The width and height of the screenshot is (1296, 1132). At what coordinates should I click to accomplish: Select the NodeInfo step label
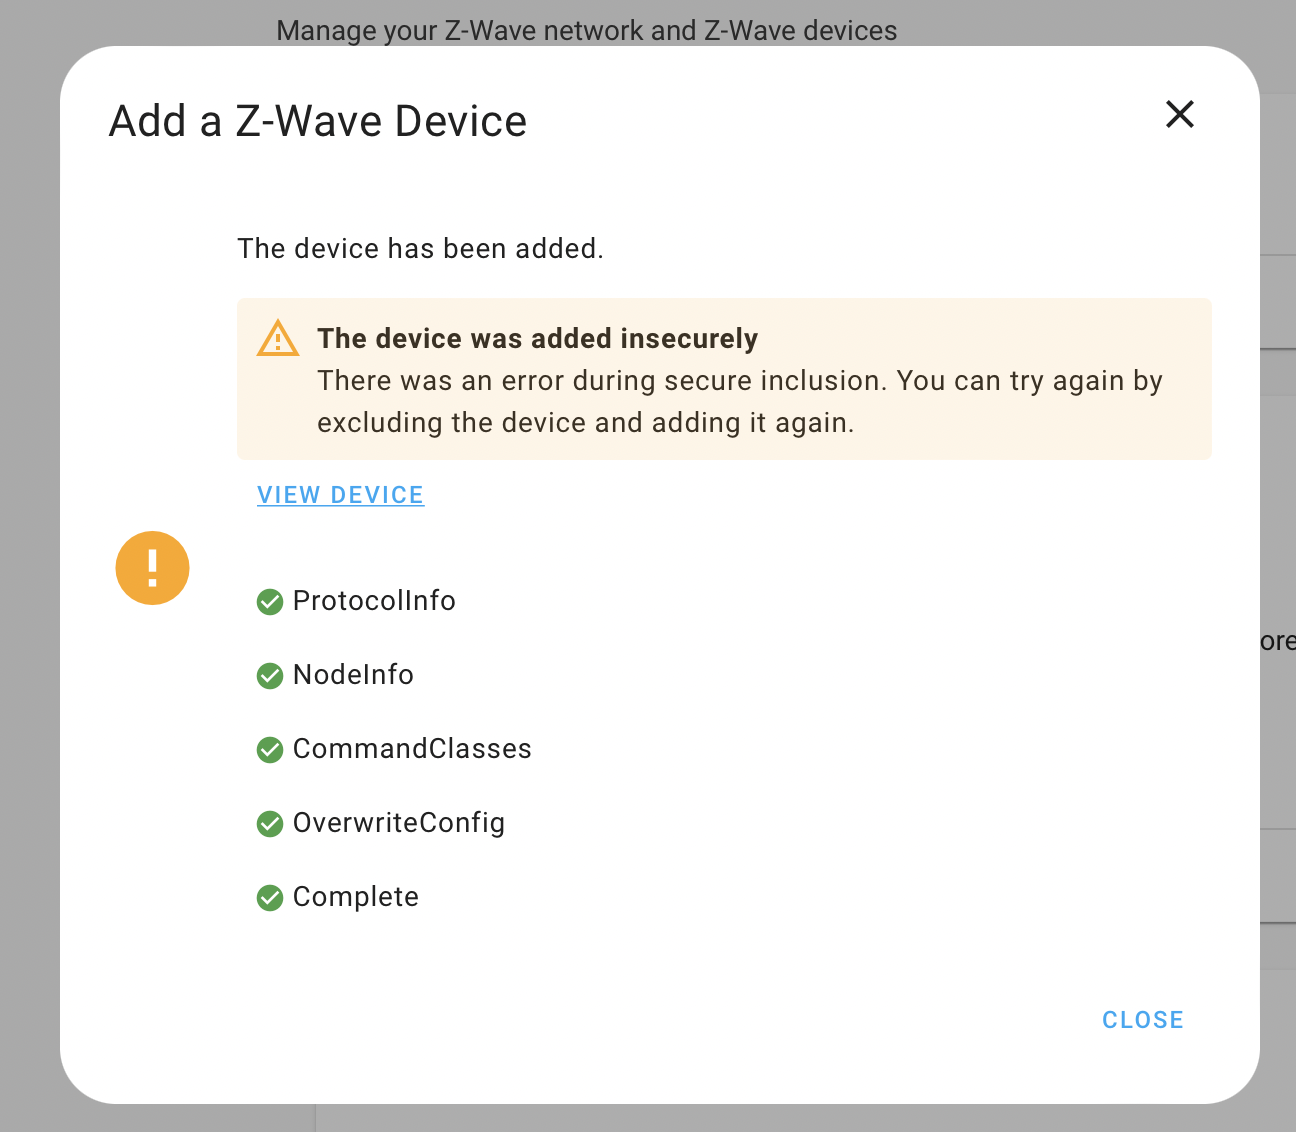coord(353,675)
